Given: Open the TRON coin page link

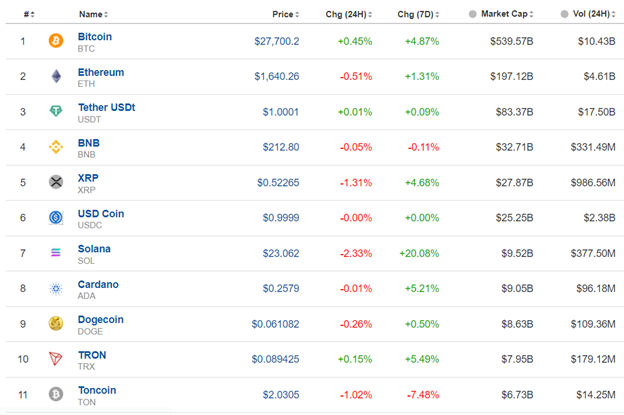Looking at the screenshot, I should (92, 355).
